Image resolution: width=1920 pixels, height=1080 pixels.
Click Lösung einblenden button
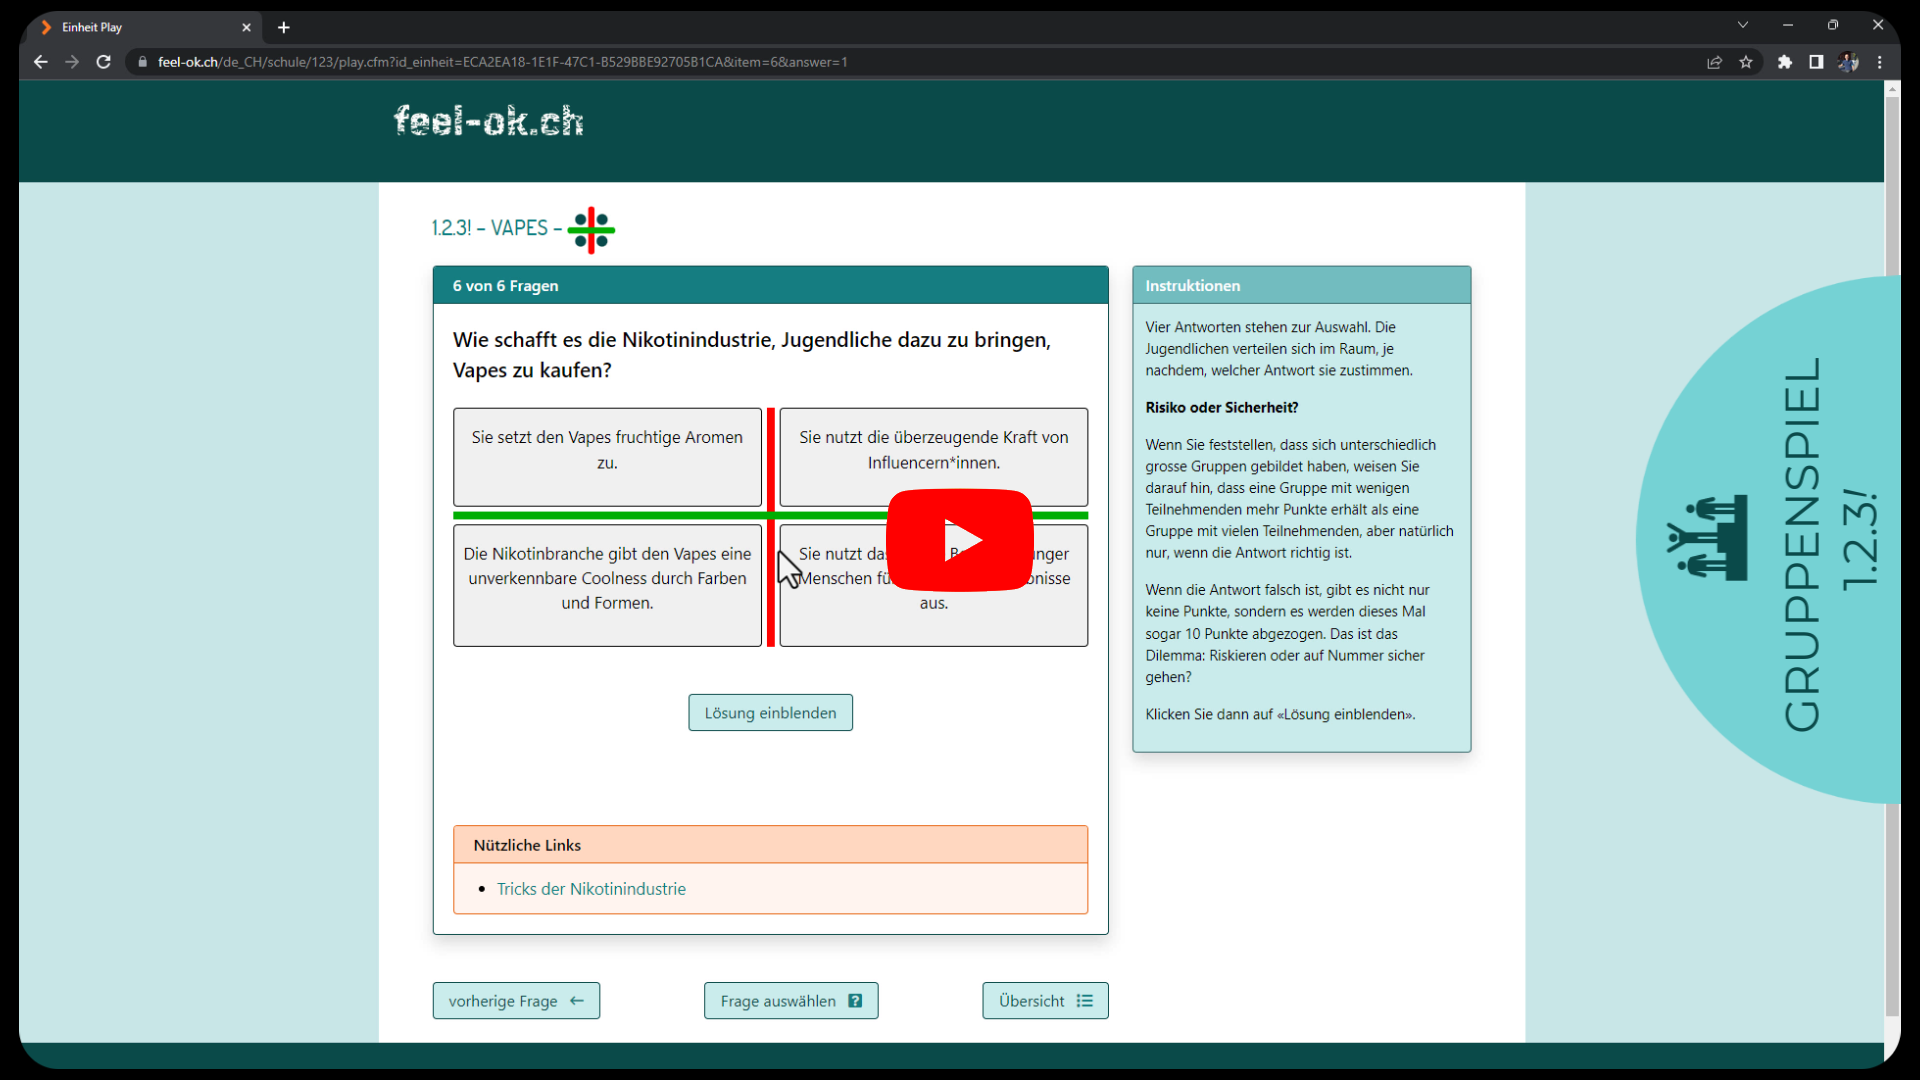tap(770, 713)
